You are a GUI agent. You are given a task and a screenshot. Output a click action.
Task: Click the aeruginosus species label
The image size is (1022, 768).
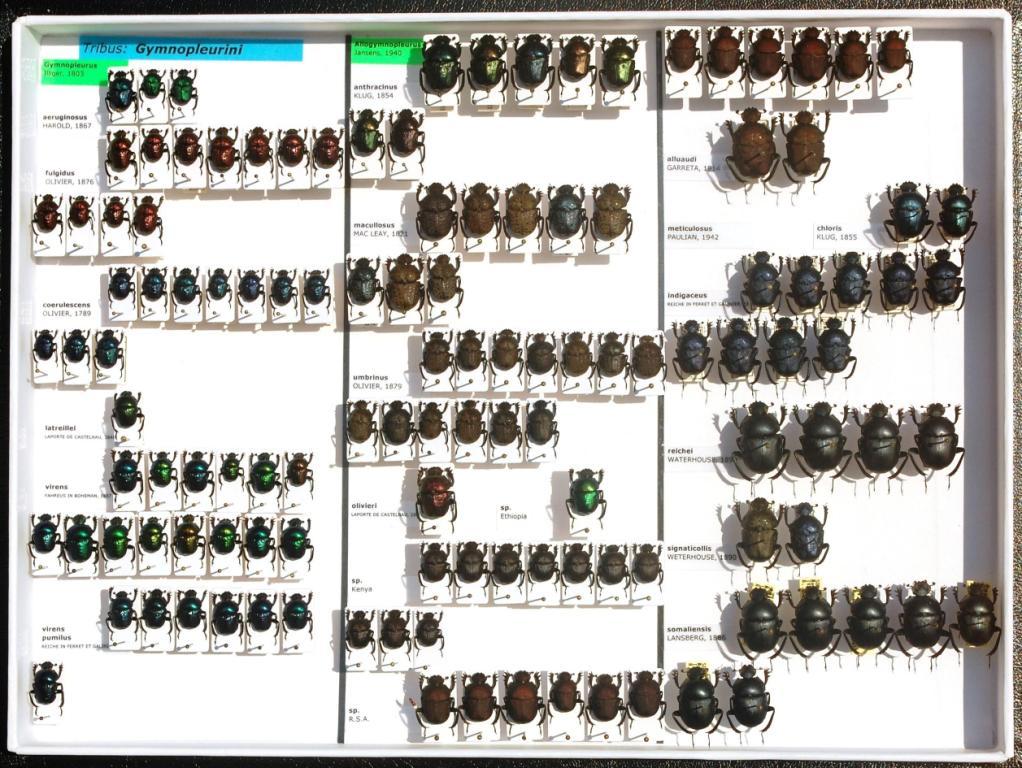pos(67,121)
